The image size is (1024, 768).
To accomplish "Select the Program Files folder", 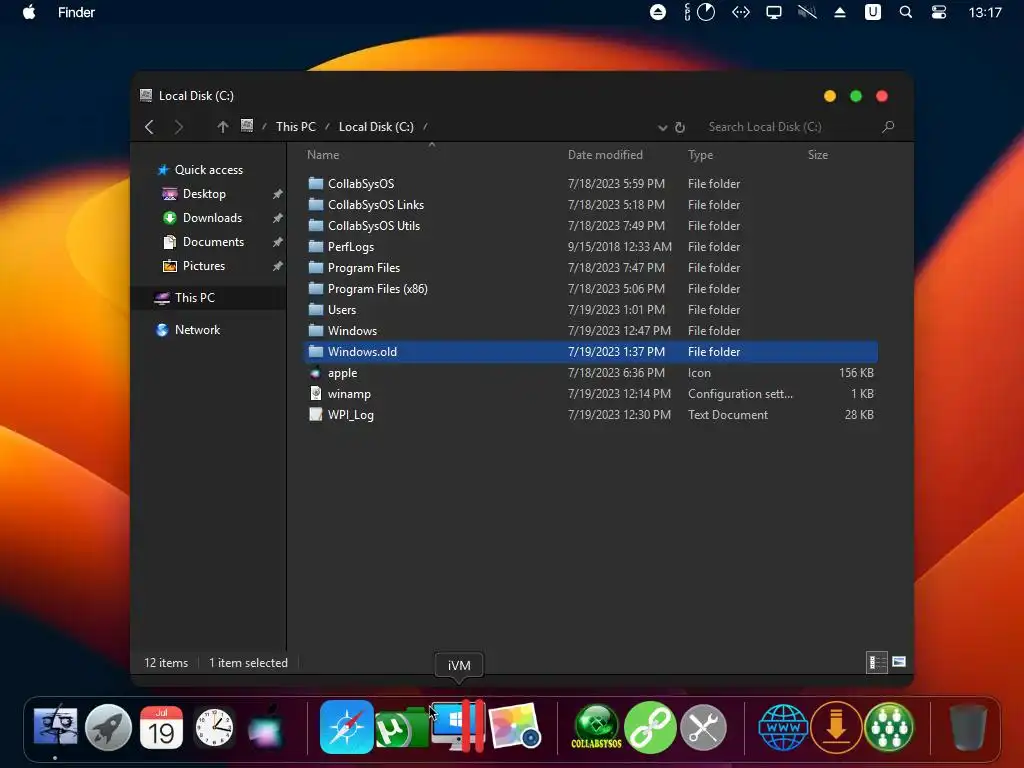I will 591,268.
